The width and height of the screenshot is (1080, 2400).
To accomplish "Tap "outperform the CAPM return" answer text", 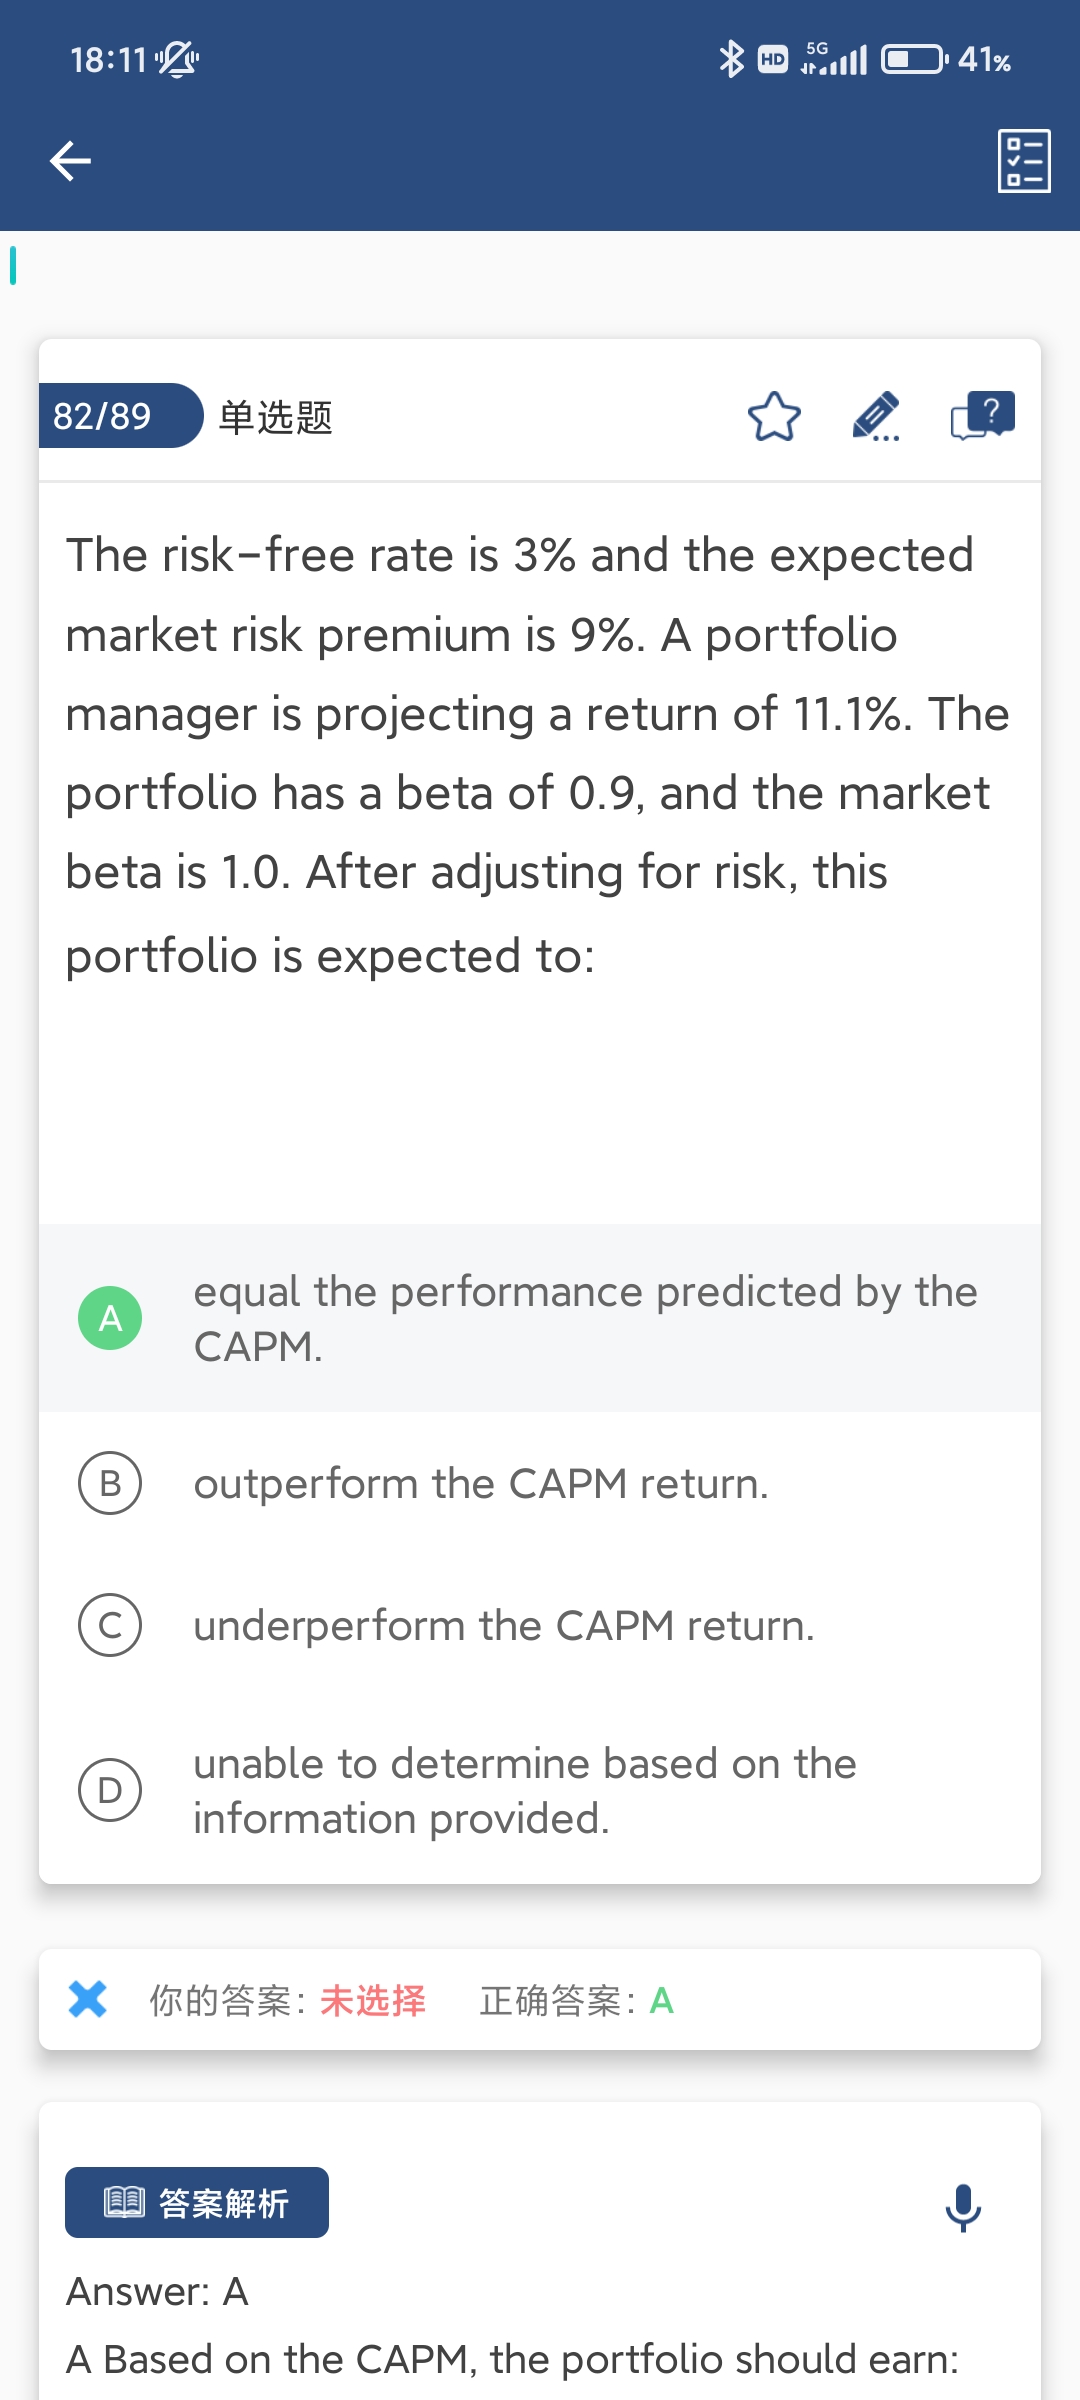I will click(x=481, y=1484).
